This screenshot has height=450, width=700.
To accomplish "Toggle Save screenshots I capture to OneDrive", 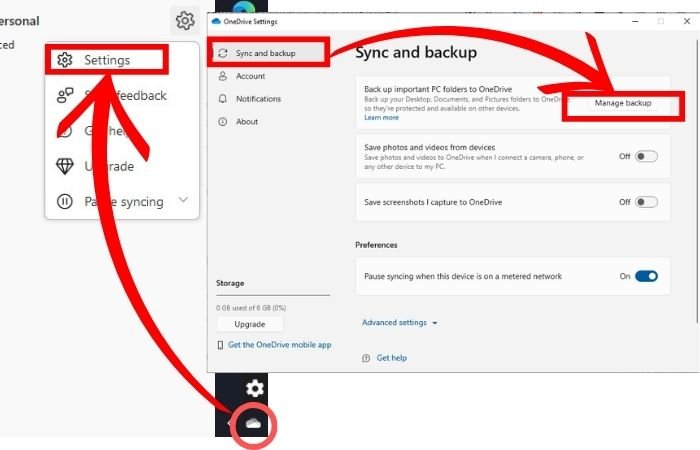I will [x=646, y=202].
